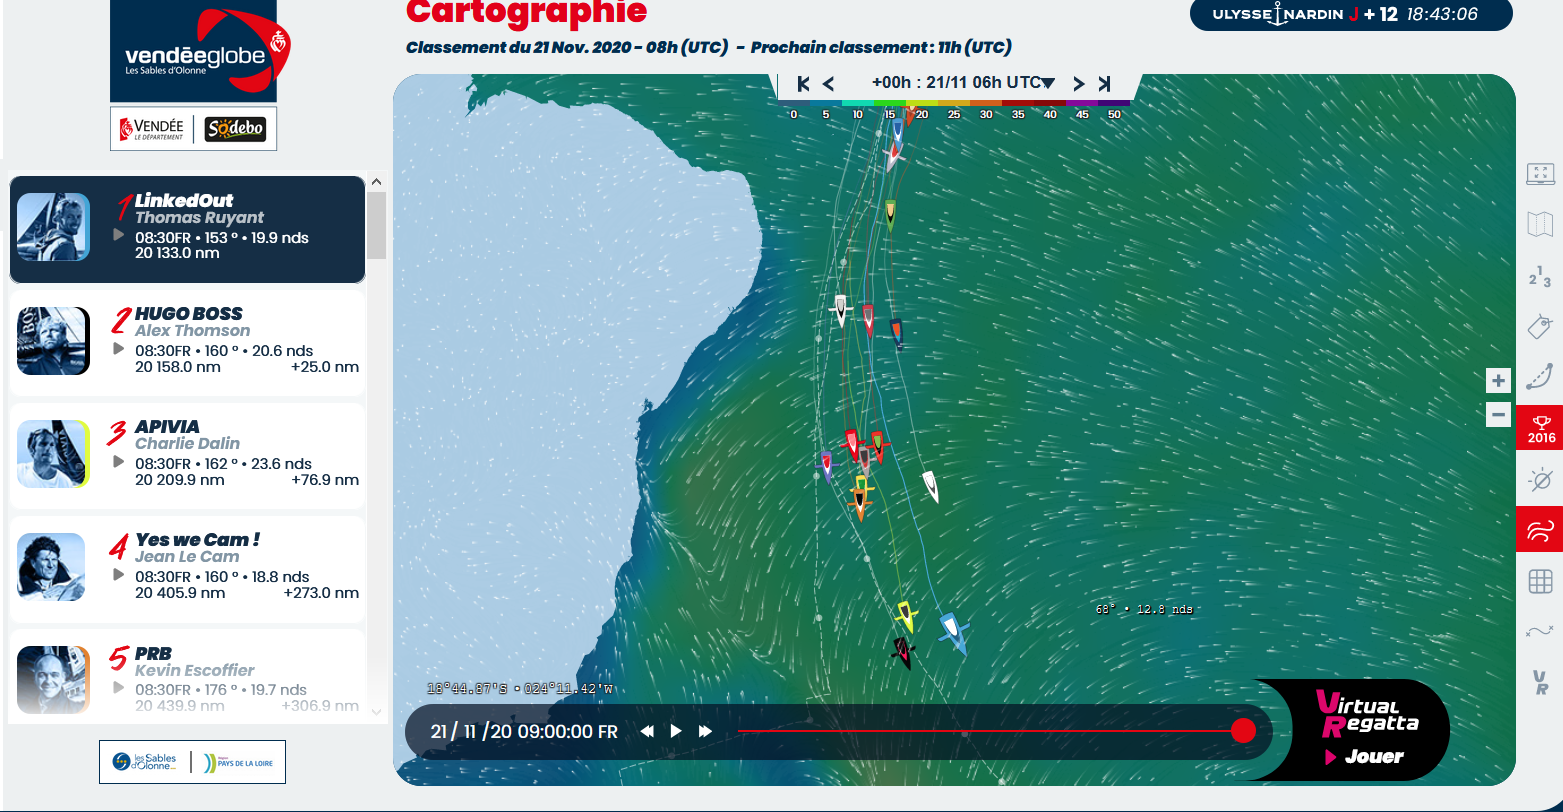Go to previous wind forecast step
This screenshot has height=812, width=1563.
pos(828,83)
